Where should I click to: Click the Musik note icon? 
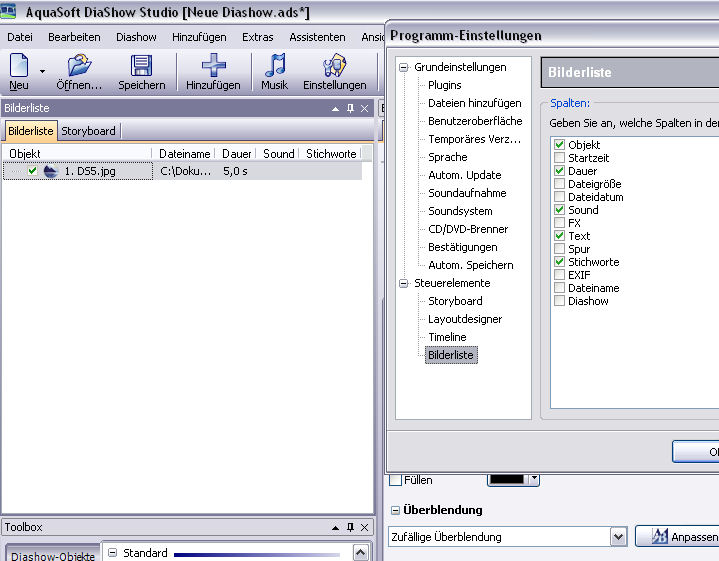pyautogui.click(x=274, y=67)
